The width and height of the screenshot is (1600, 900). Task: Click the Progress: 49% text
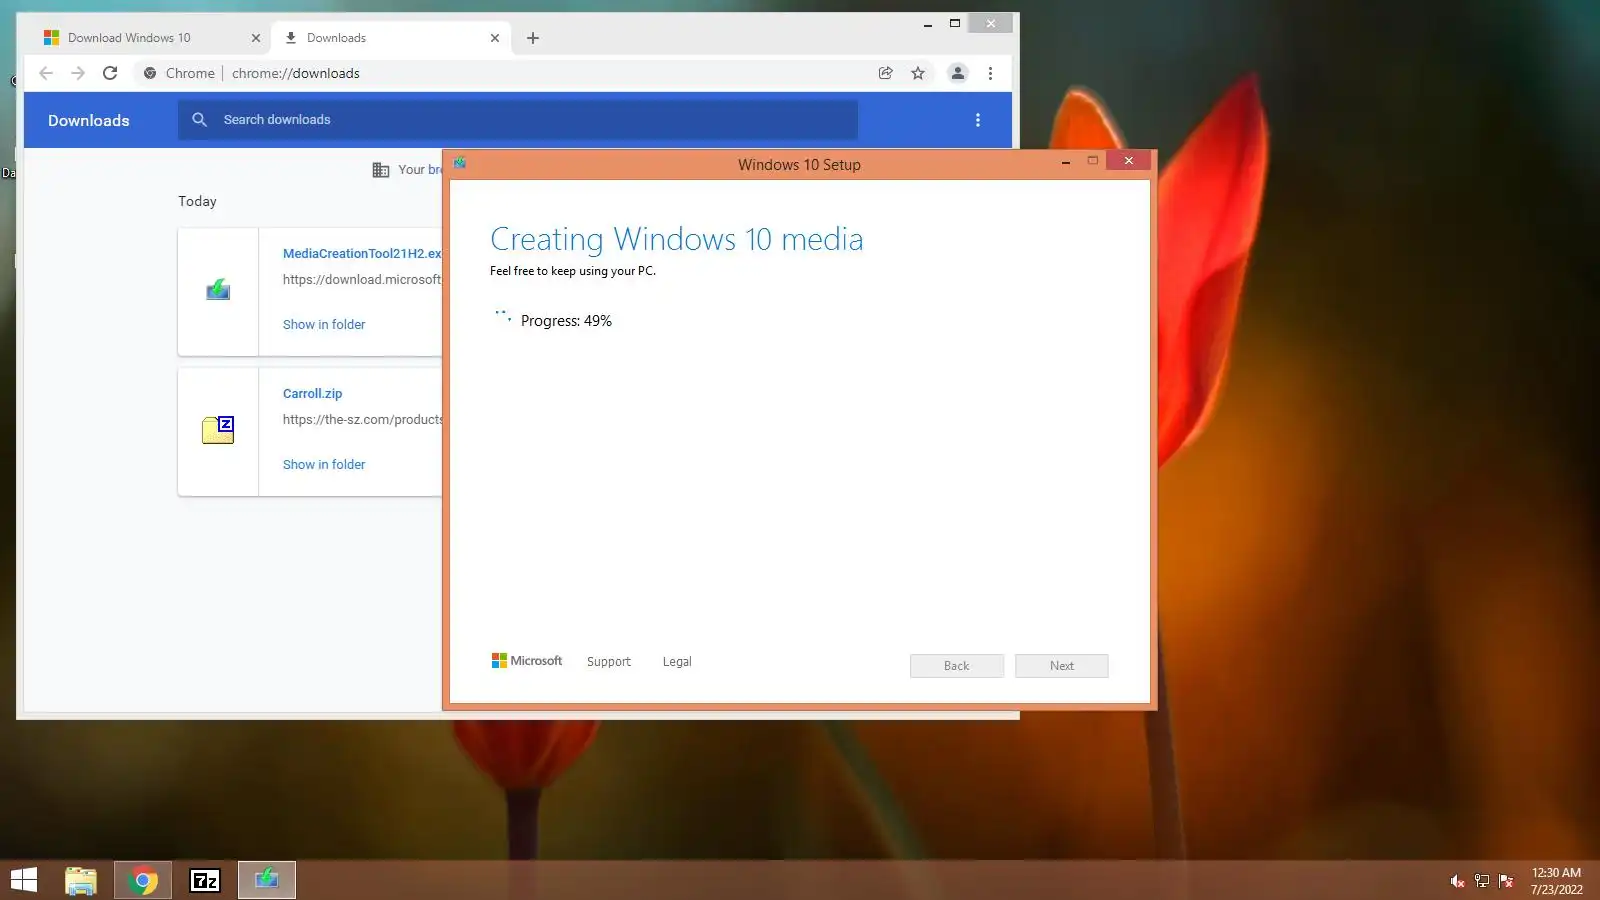[x=566, y=321]
